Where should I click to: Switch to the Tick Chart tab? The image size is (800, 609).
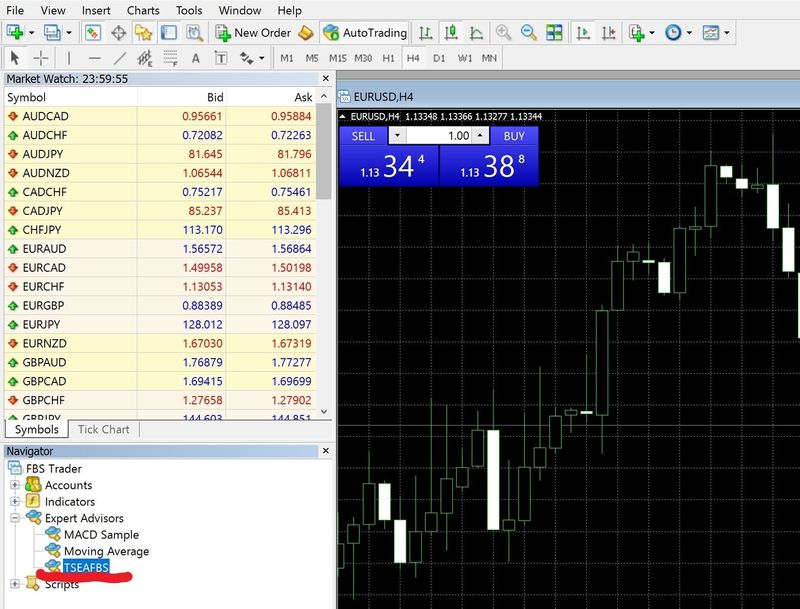[x=104, y=429]
